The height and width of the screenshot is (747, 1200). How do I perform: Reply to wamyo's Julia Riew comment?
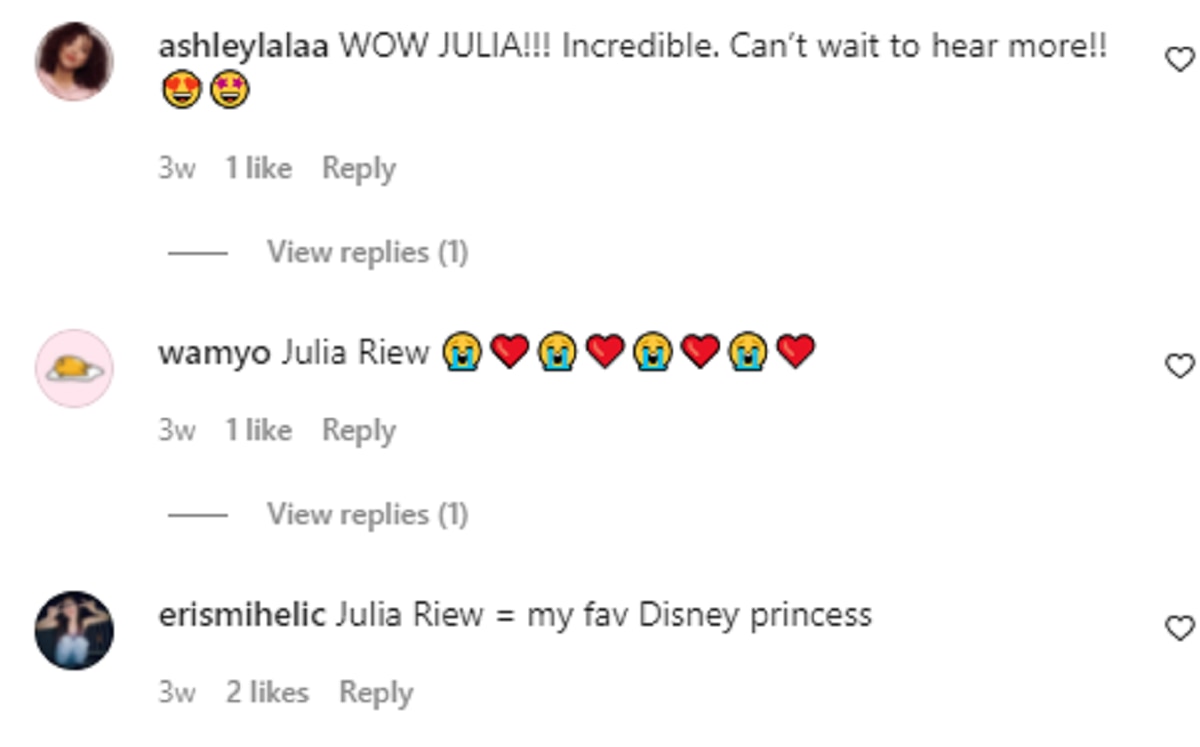[359, 430]
